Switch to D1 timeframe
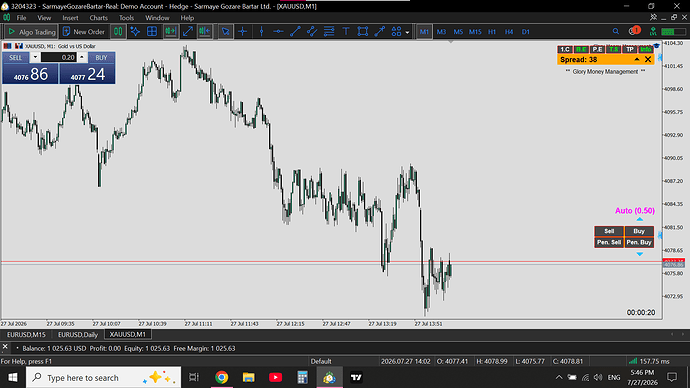690x388 pixels. (x=525, y=32)
